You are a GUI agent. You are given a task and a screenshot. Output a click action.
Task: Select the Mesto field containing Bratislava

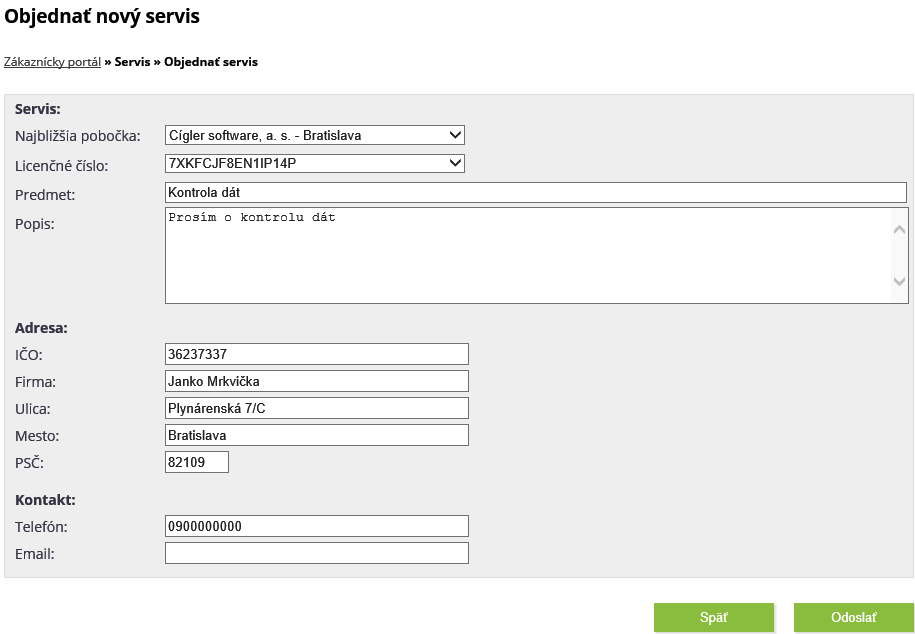317,435
